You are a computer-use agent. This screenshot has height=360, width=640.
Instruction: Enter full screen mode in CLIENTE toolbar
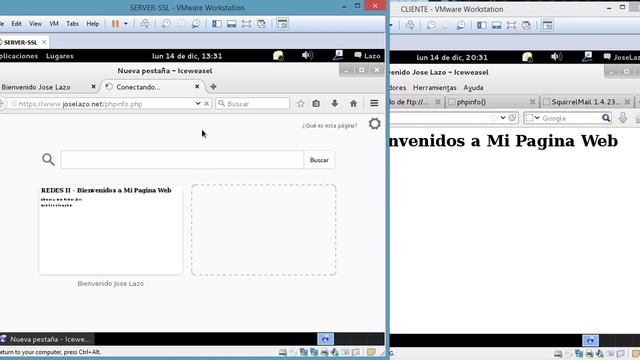(511, 25)
